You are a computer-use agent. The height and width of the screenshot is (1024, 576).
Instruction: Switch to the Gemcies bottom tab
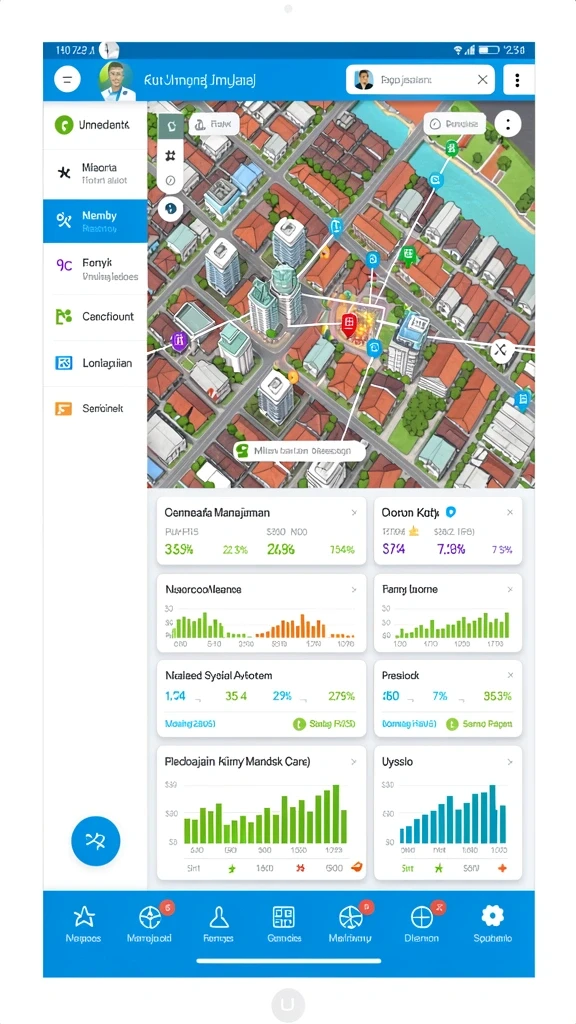pos(284,924)
